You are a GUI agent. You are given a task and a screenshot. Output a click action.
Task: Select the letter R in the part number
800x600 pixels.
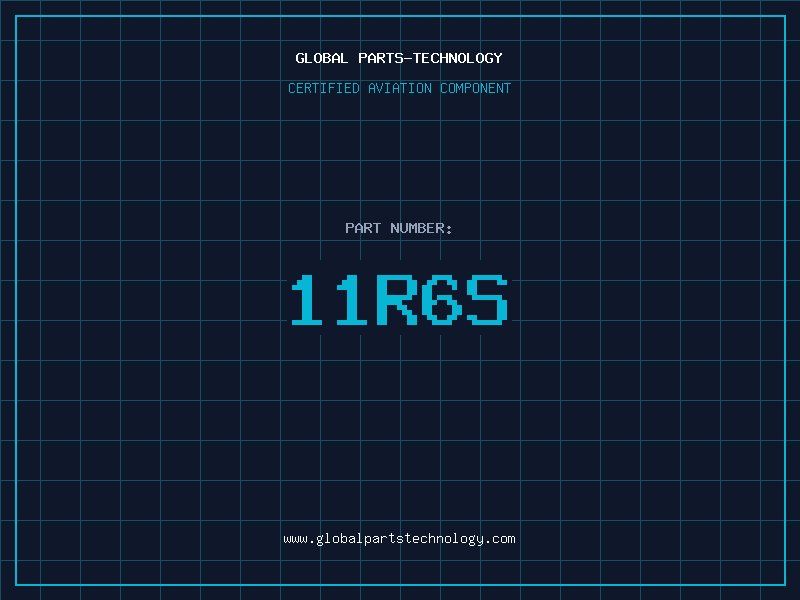coord(399,300)
